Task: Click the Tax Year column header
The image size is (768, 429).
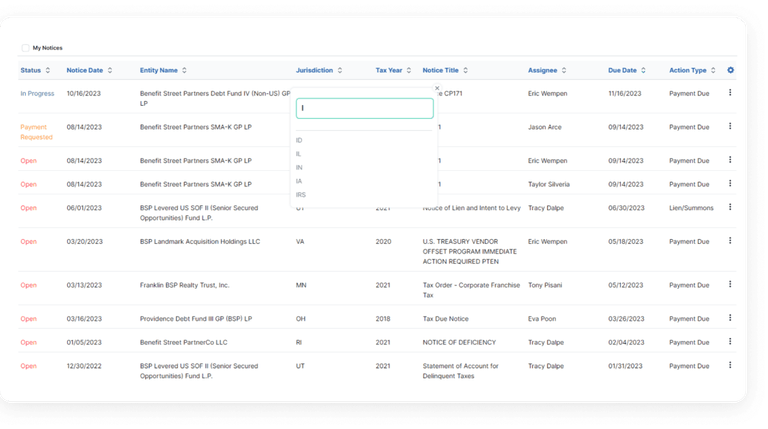Action: (389, 71)
